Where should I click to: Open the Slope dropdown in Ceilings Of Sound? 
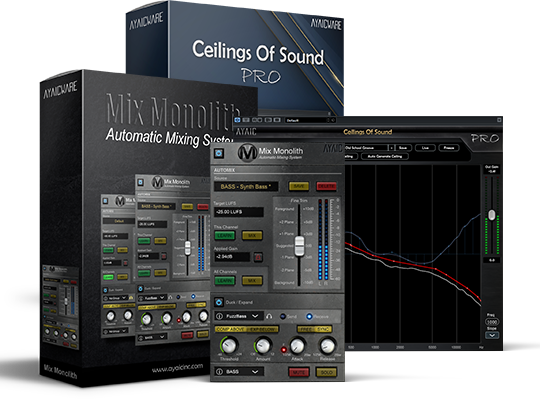click(x=492, y=335)
